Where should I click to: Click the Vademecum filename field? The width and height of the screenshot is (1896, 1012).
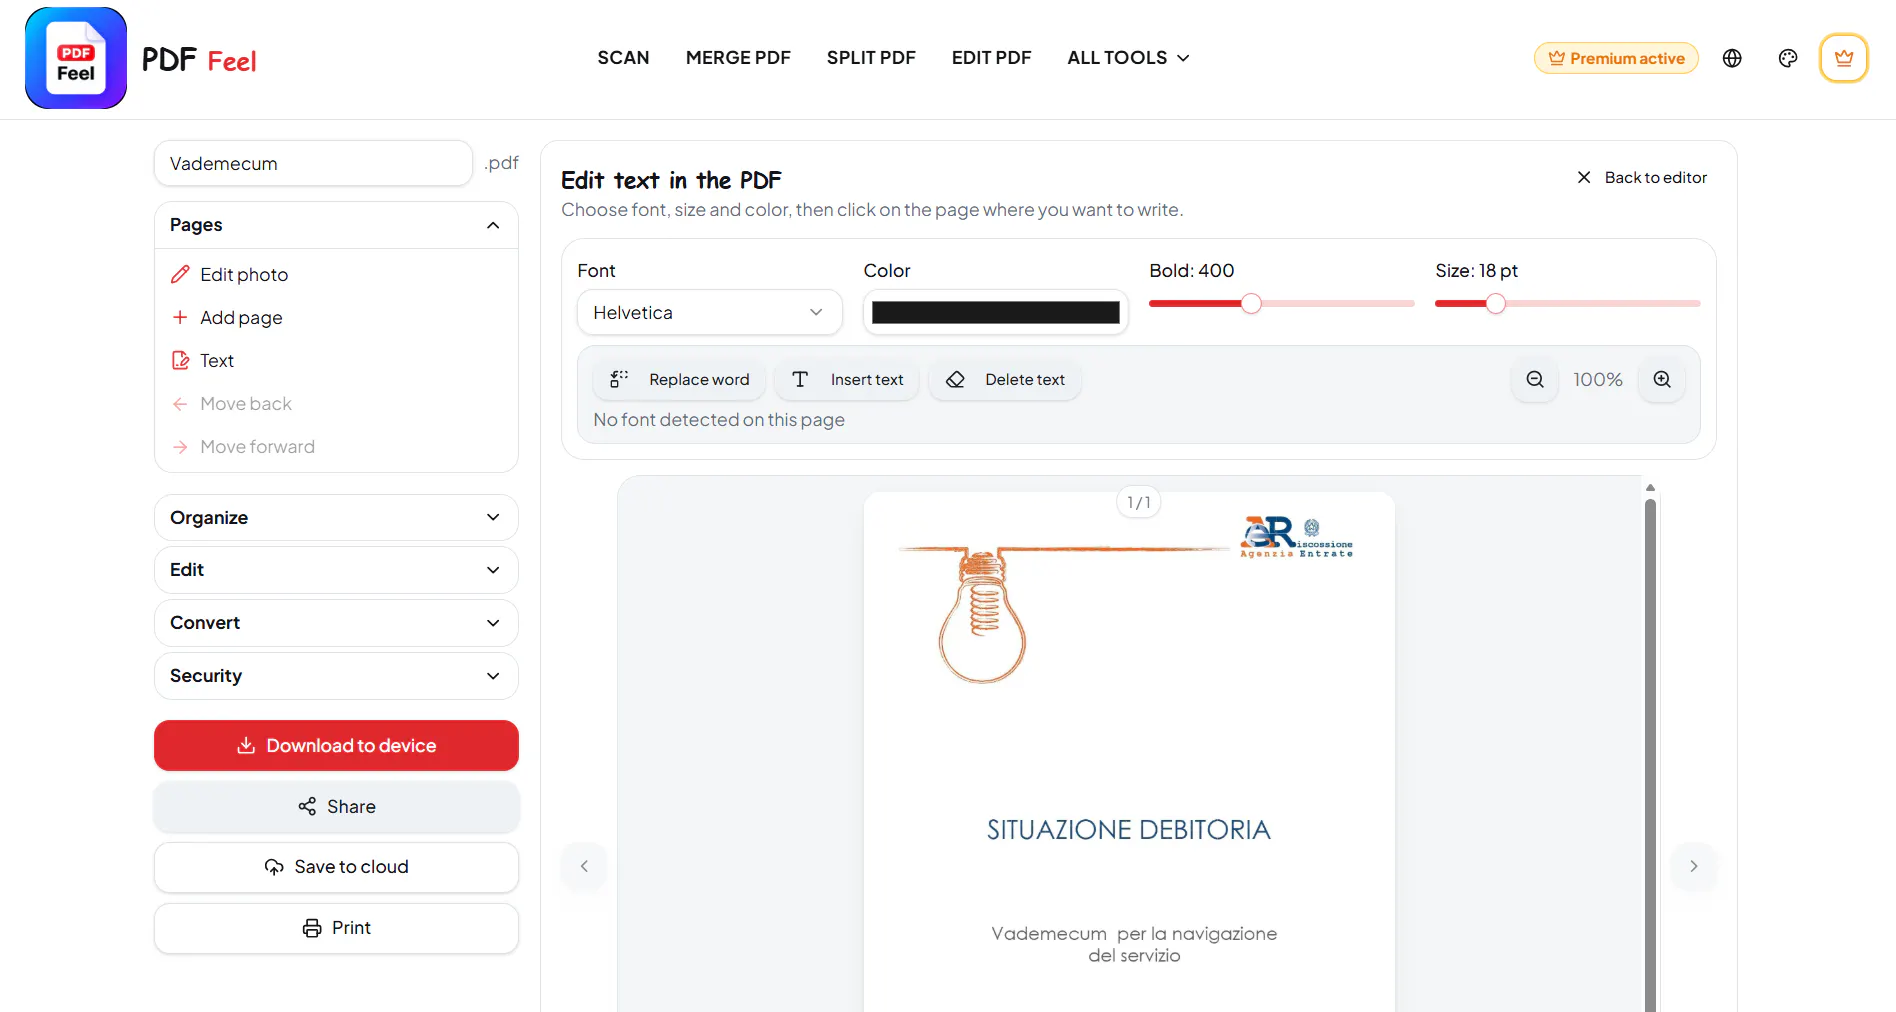pos(313,163)
